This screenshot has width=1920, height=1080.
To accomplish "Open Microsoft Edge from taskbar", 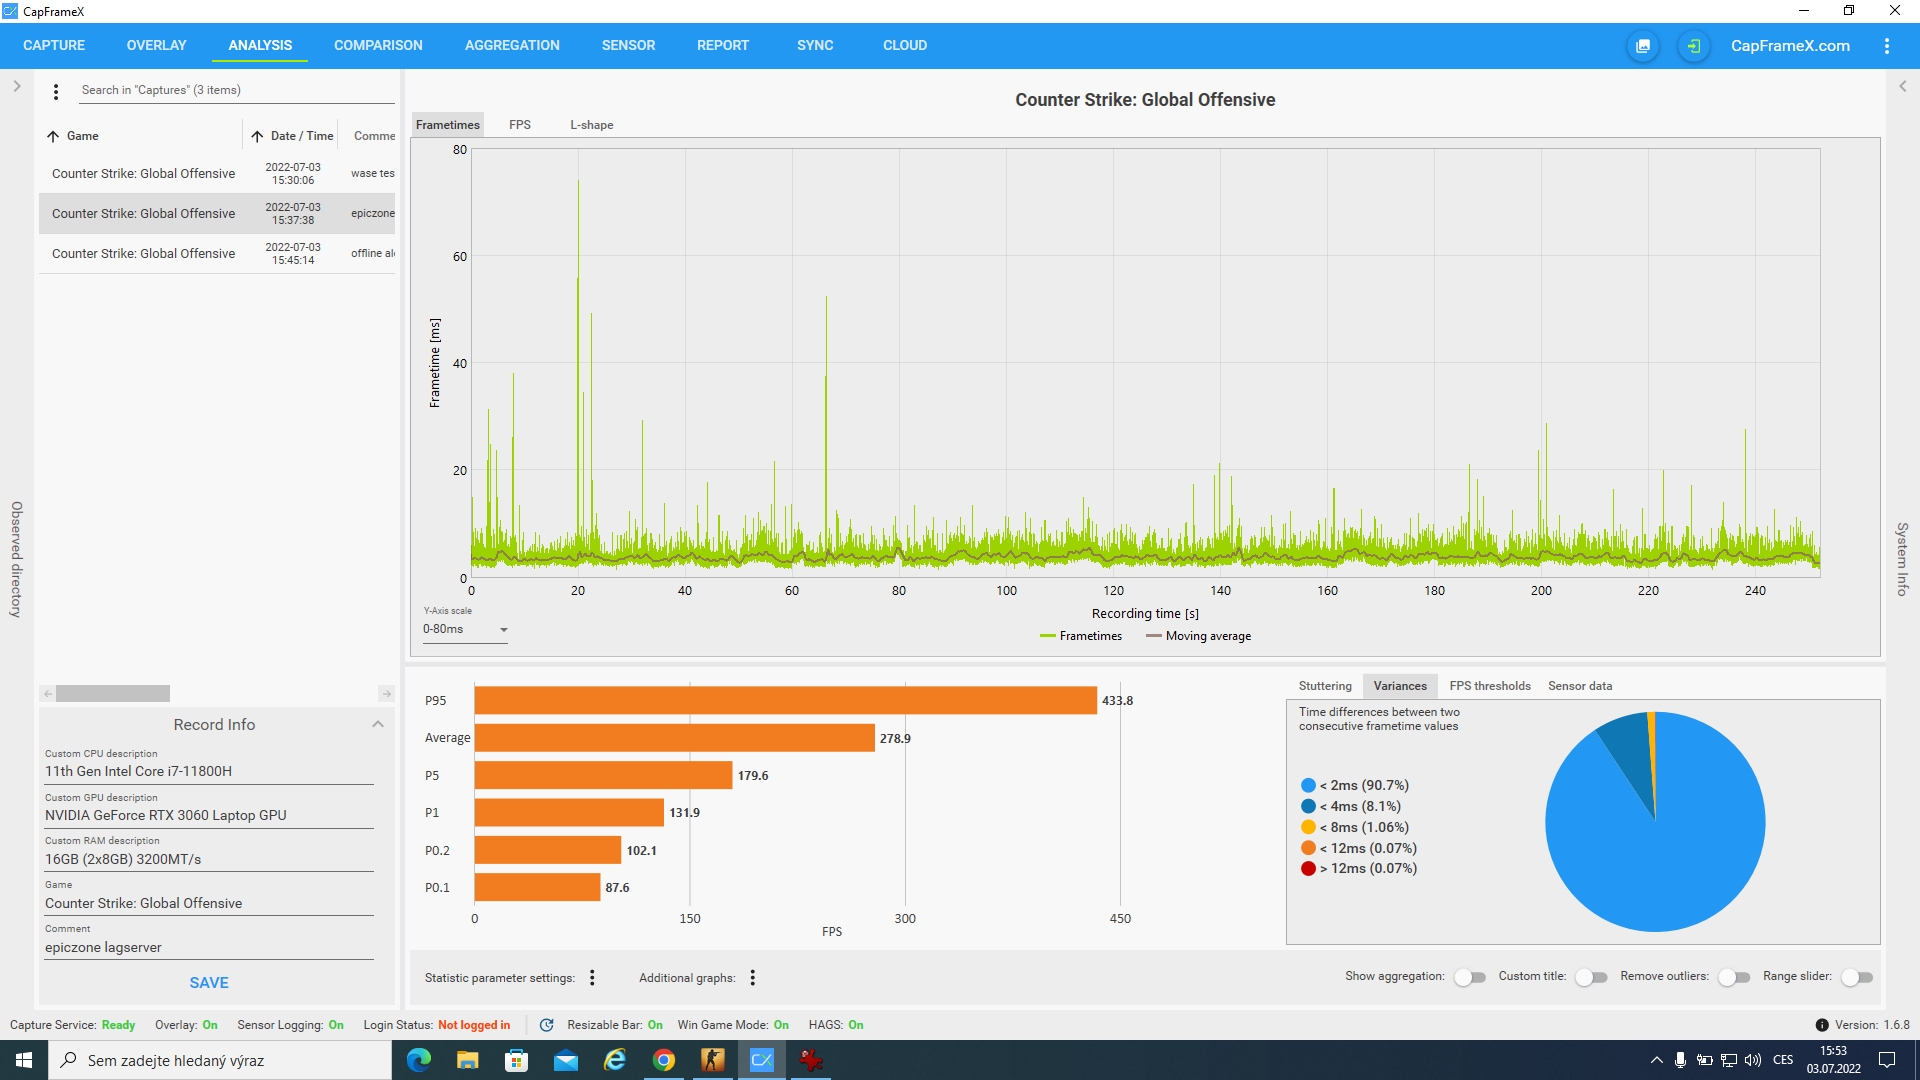I will pyautogui.click(x=419, y=1060).
